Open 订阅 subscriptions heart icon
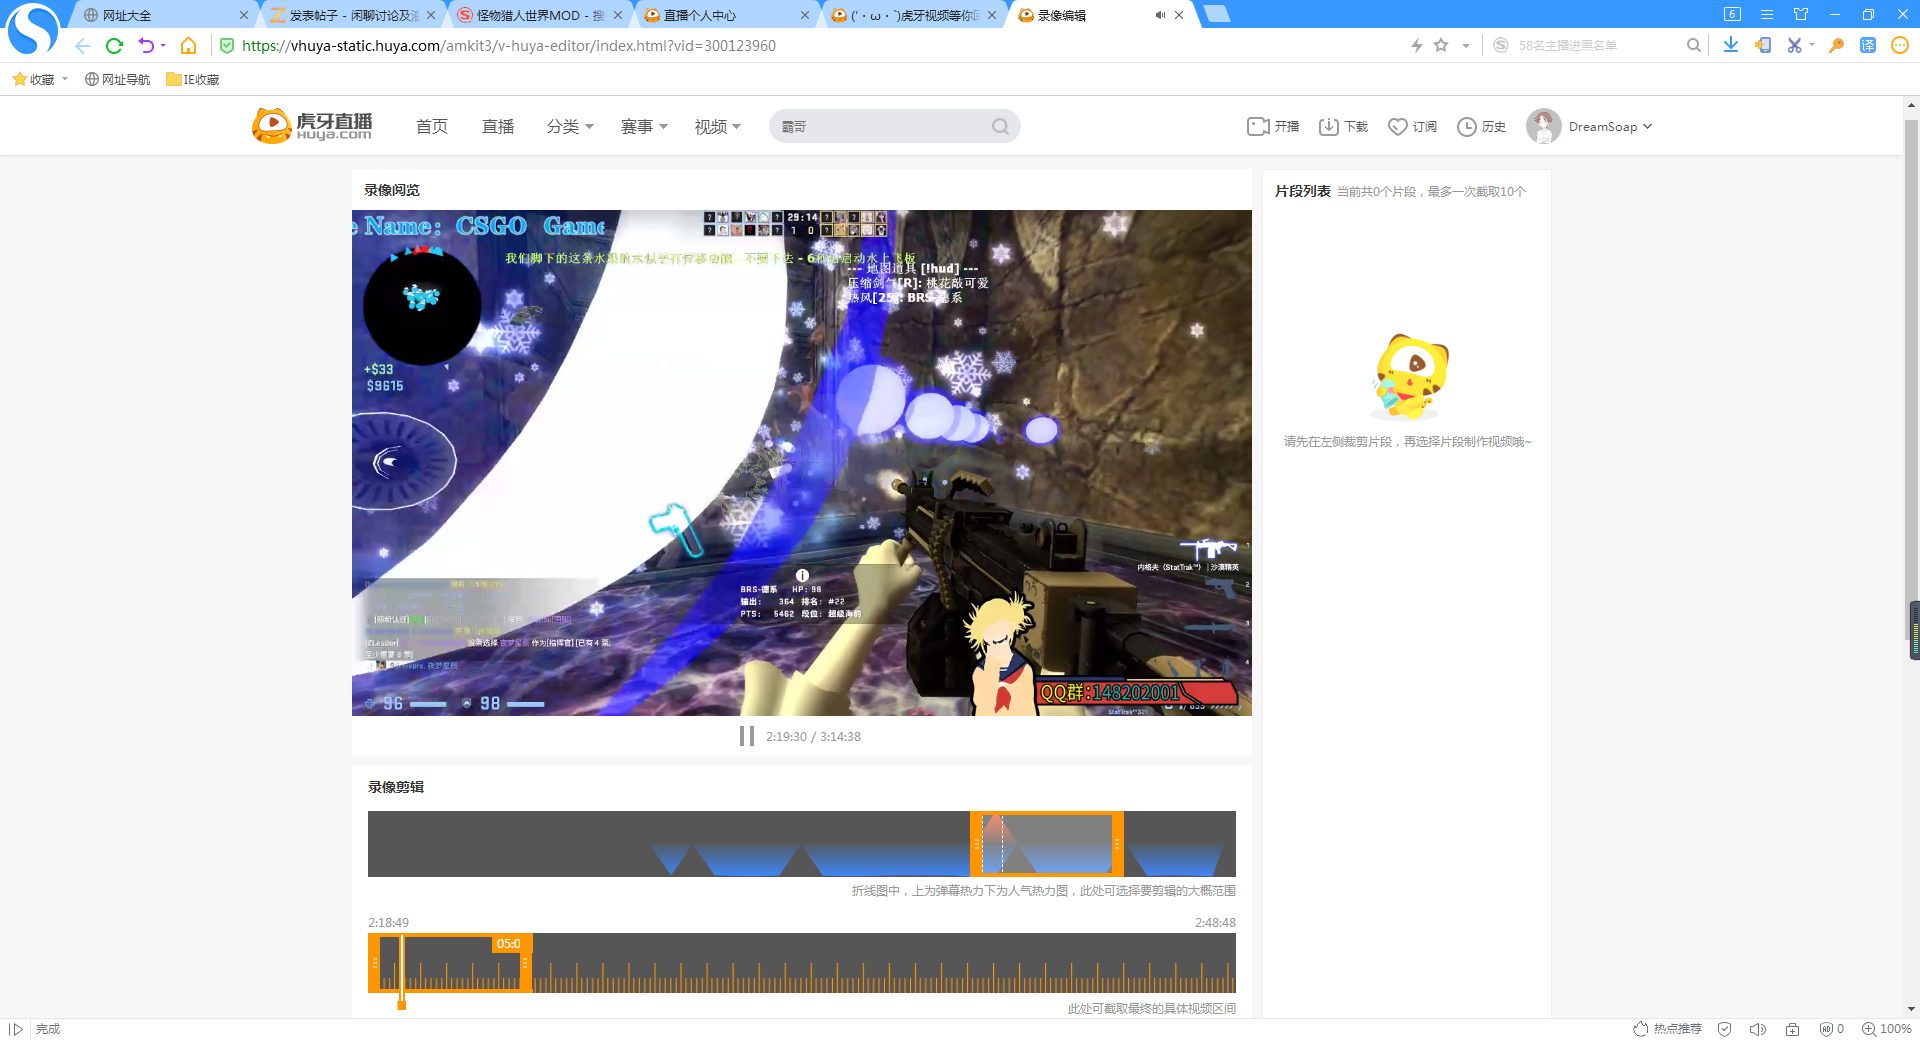 (x=1412, y=126)
